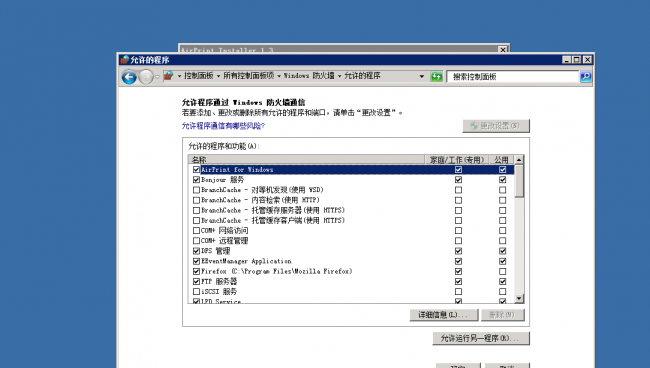Select 允许的程序 breadcrumb
Viewport: 650px width, 368px height.
362,76
